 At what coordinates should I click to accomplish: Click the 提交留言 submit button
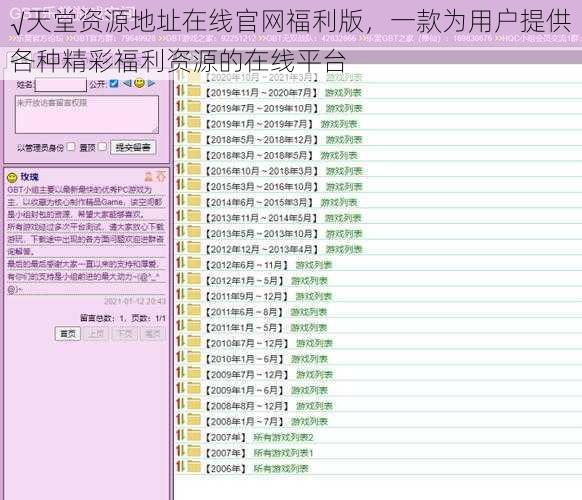coord(133,147)
